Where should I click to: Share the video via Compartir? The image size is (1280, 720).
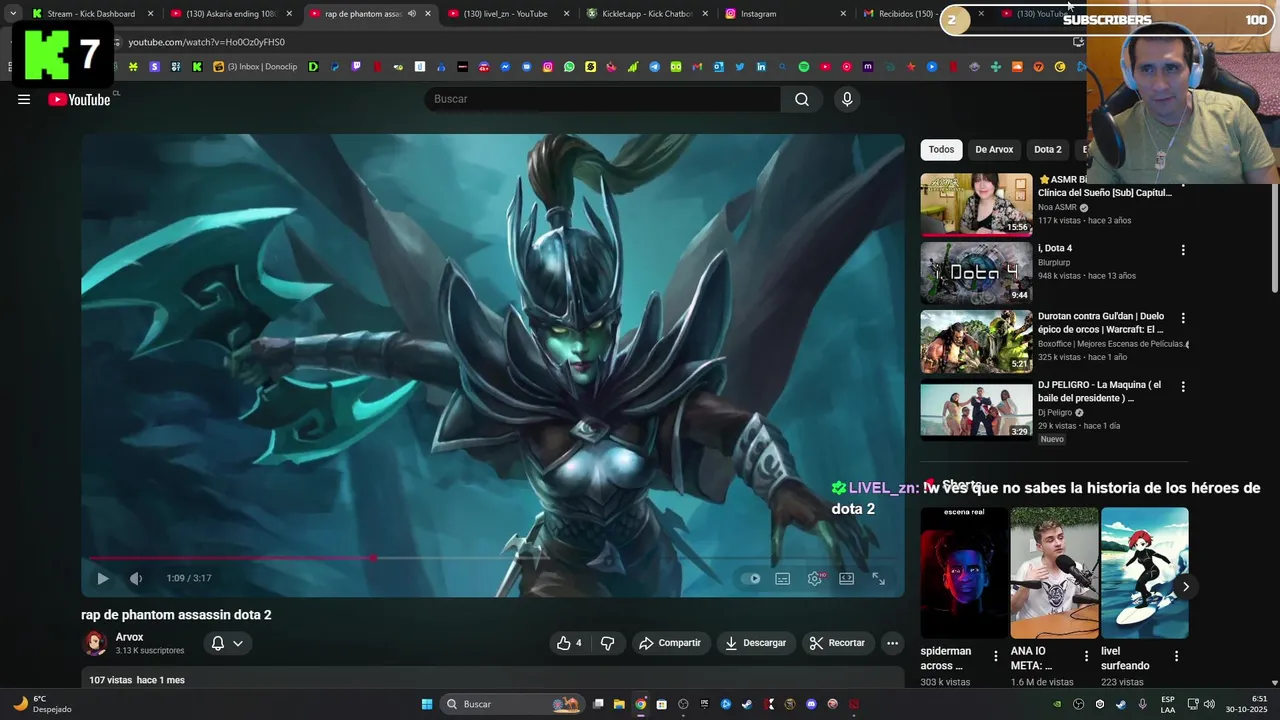coord(670,643)
